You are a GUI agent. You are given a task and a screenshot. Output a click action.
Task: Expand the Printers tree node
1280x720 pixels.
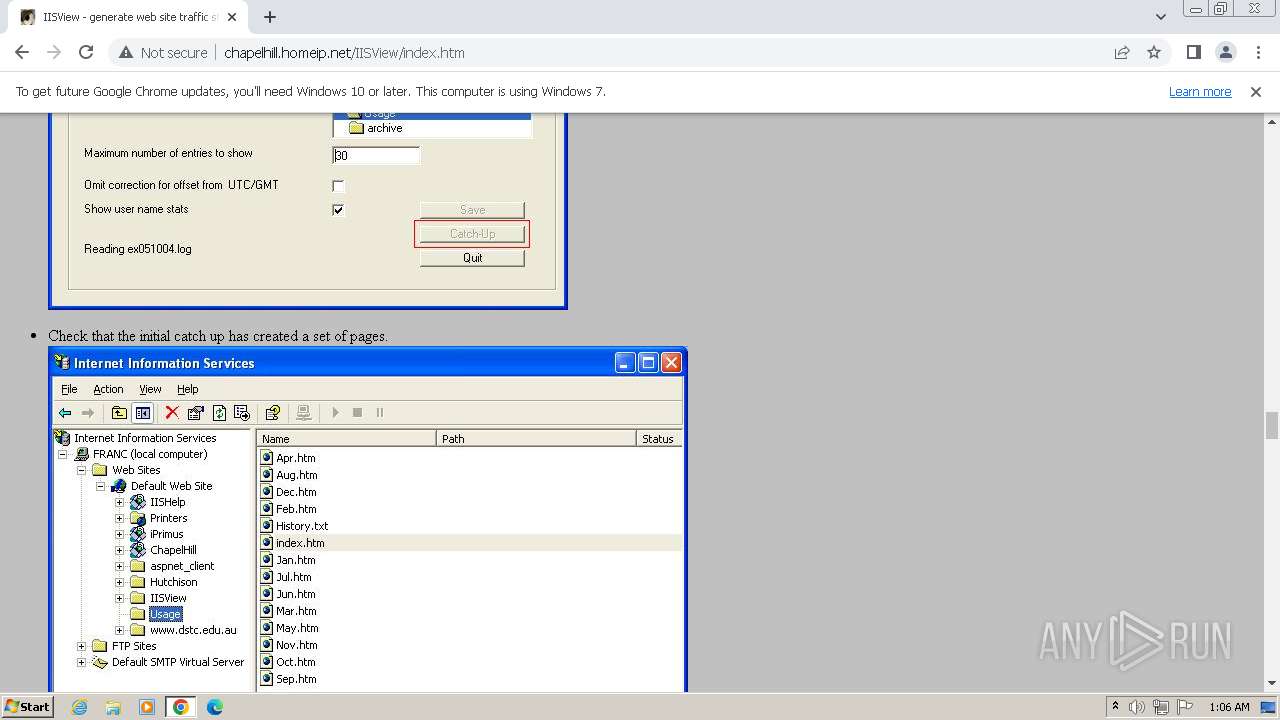click(120, 518)
